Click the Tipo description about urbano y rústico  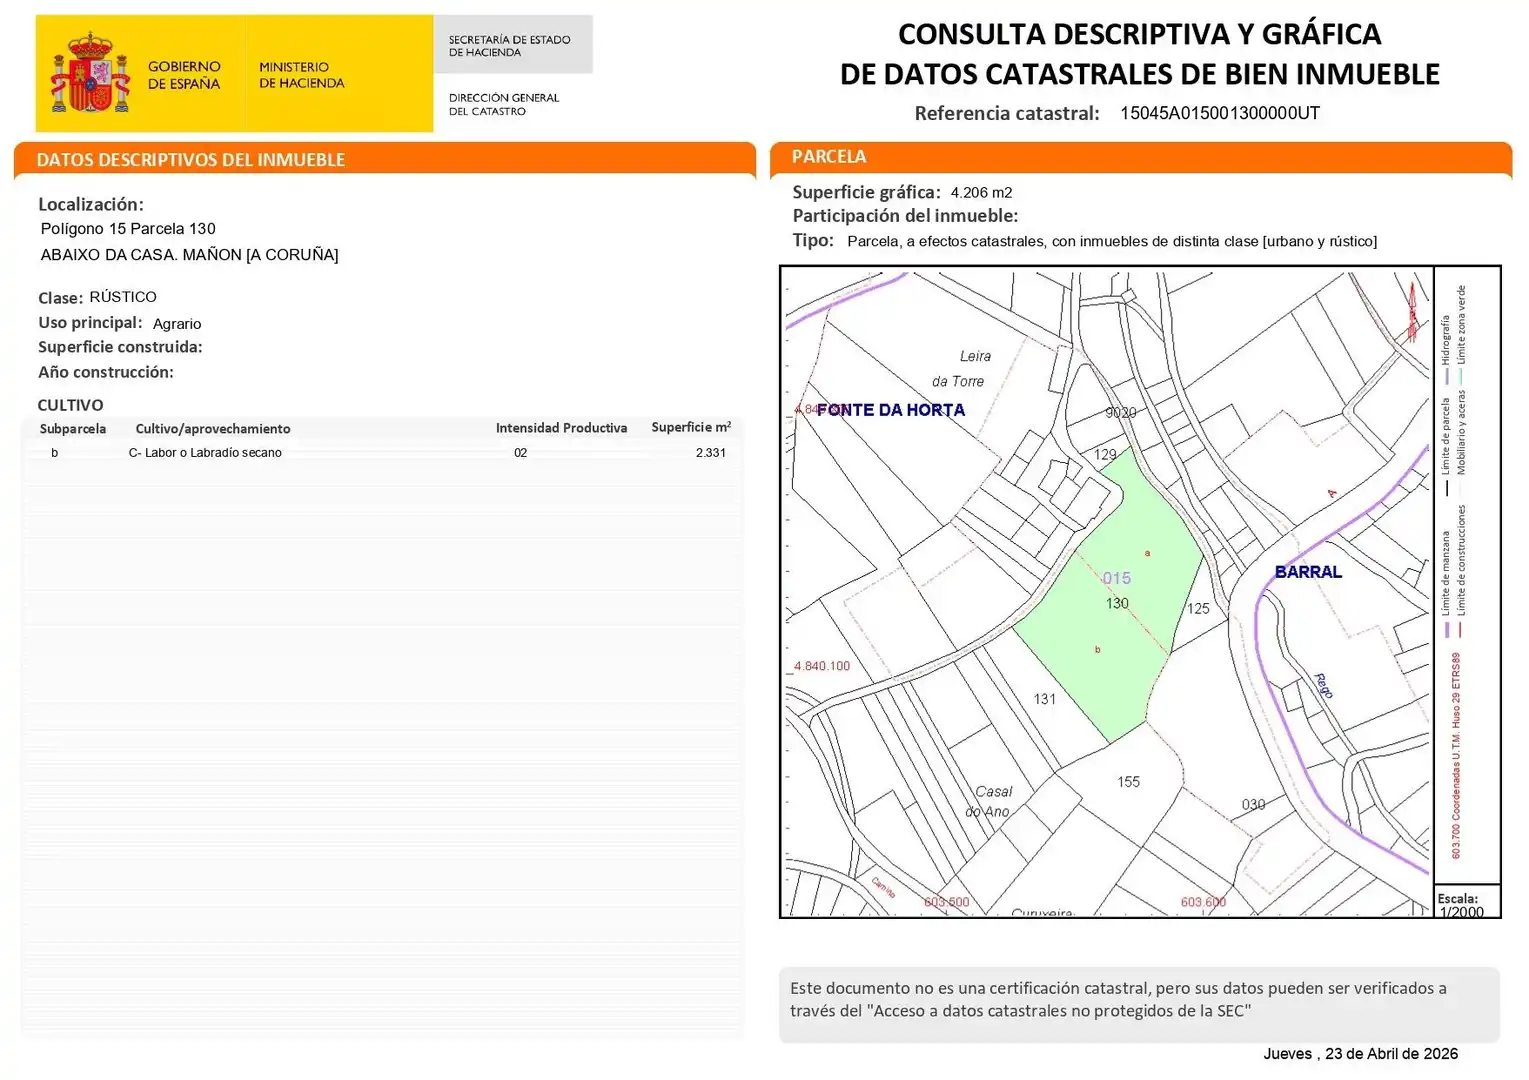click(1112, 242)
